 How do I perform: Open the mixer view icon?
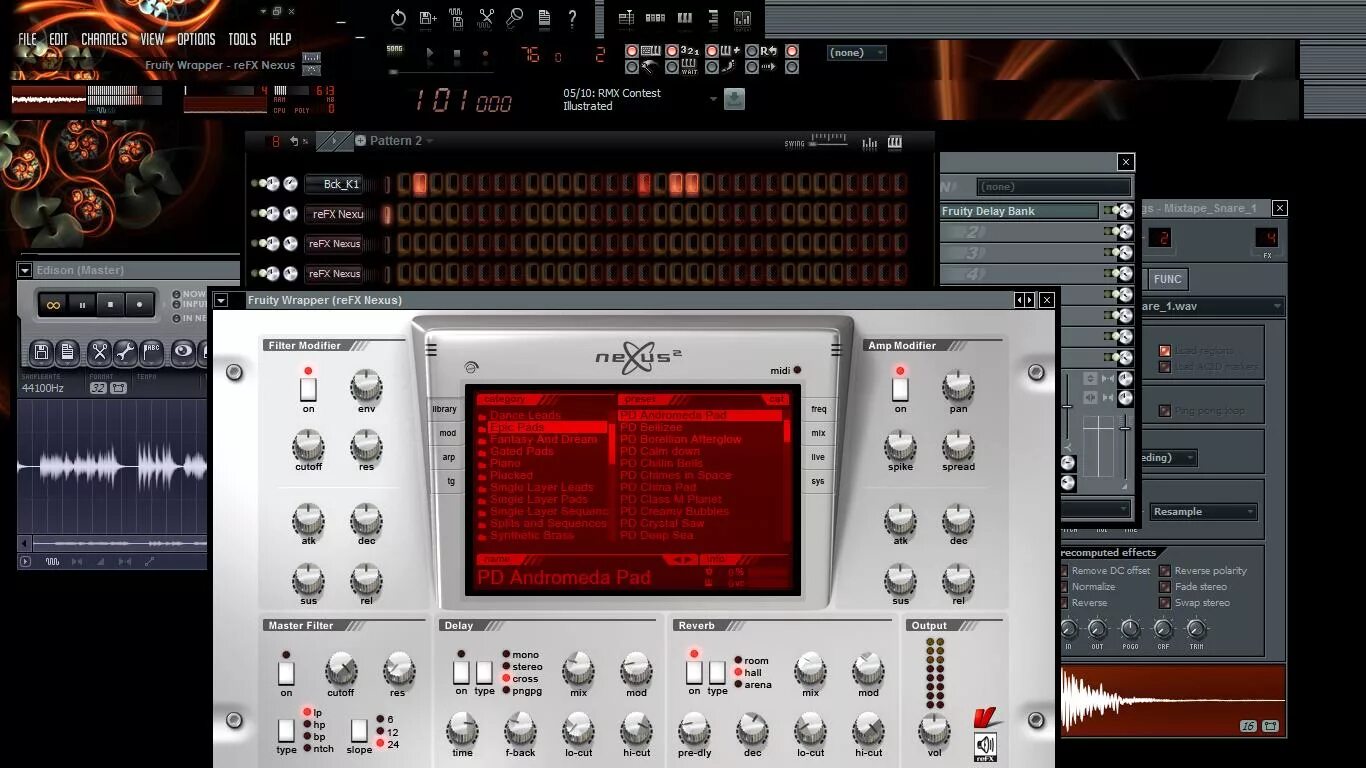[x=742, y=18]
